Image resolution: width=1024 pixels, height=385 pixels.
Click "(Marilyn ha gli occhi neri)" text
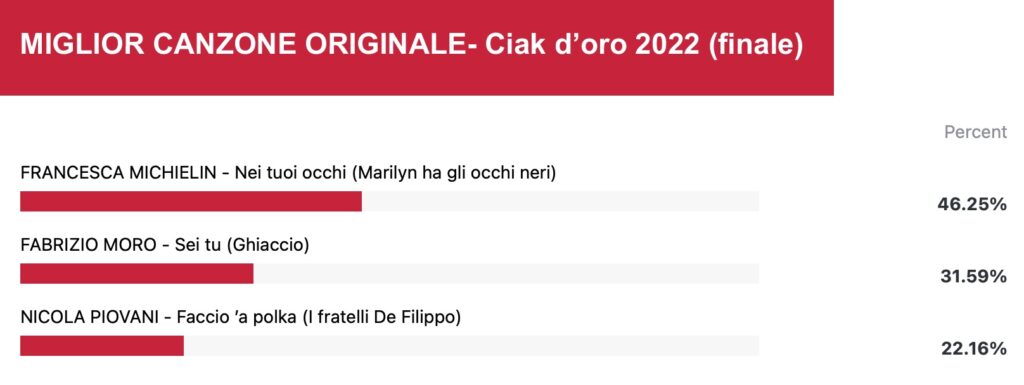454,174
